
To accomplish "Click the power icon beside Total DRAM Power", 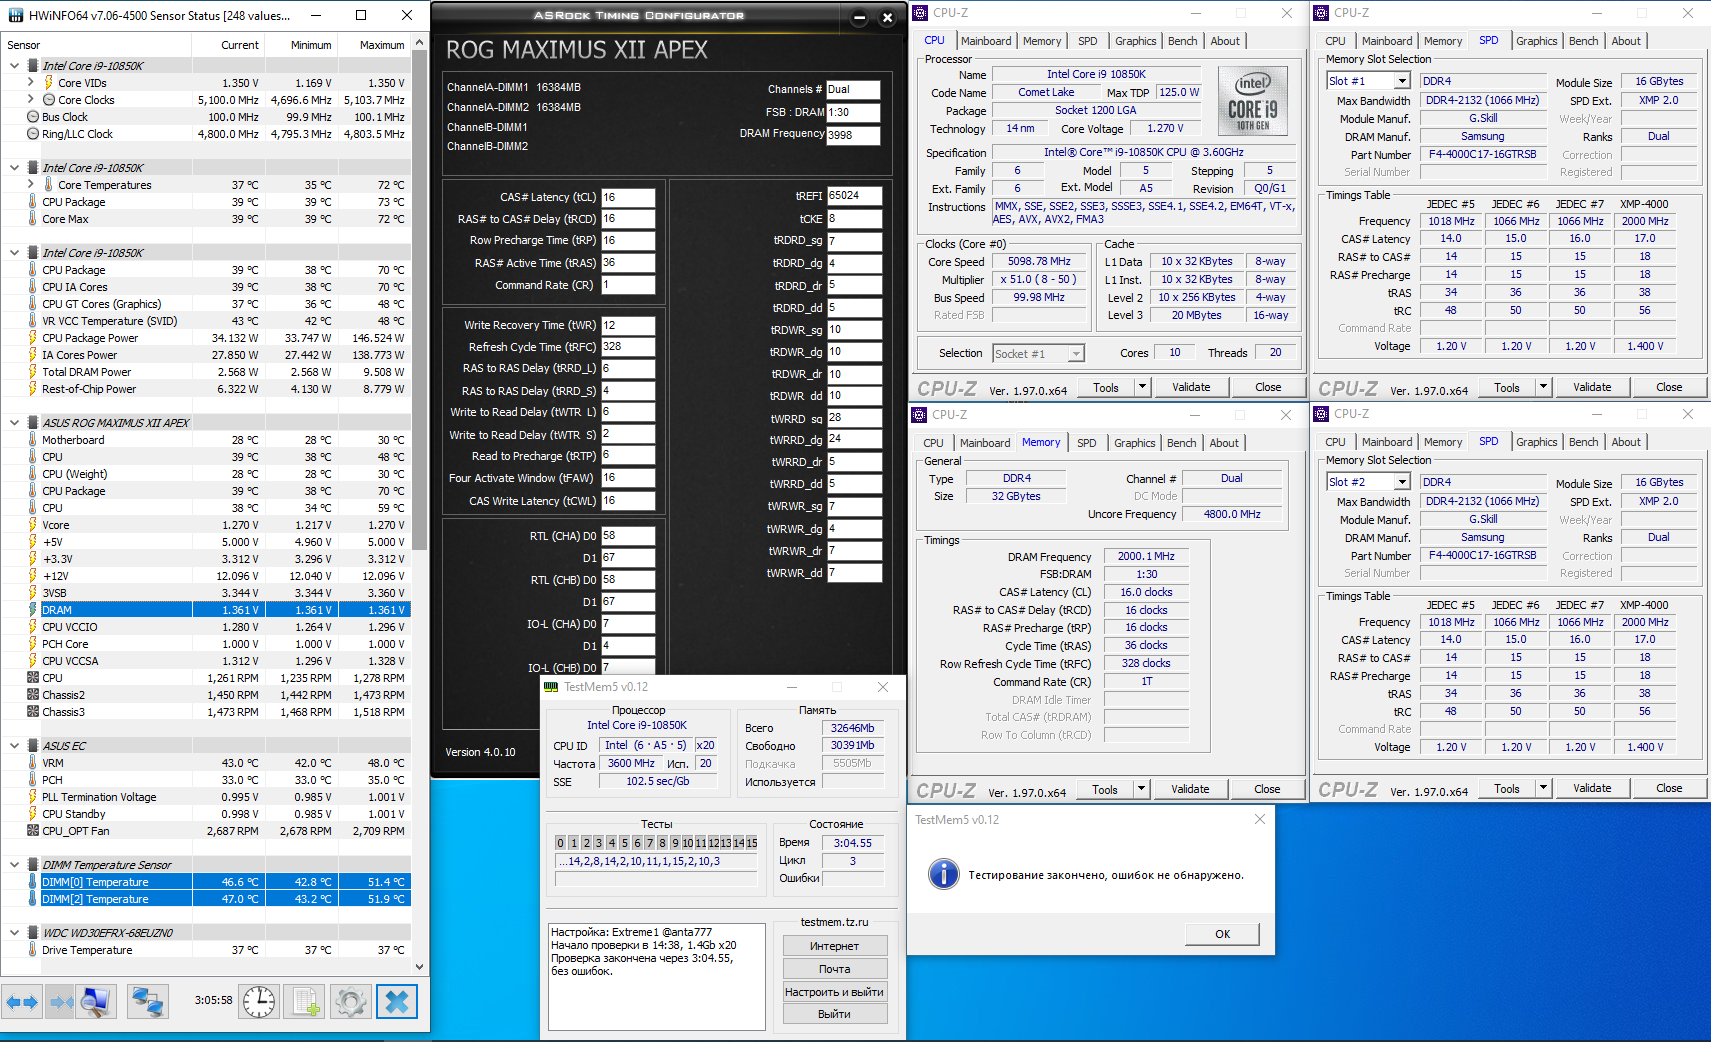I will click(33, 372).
